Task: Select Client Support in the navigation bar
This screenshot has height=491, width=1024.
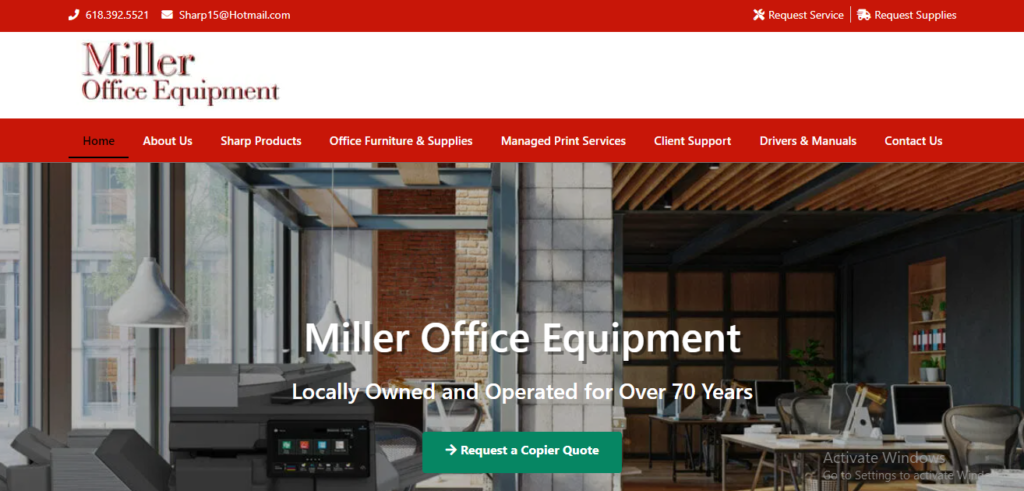Action: click(x=692, y=141)
